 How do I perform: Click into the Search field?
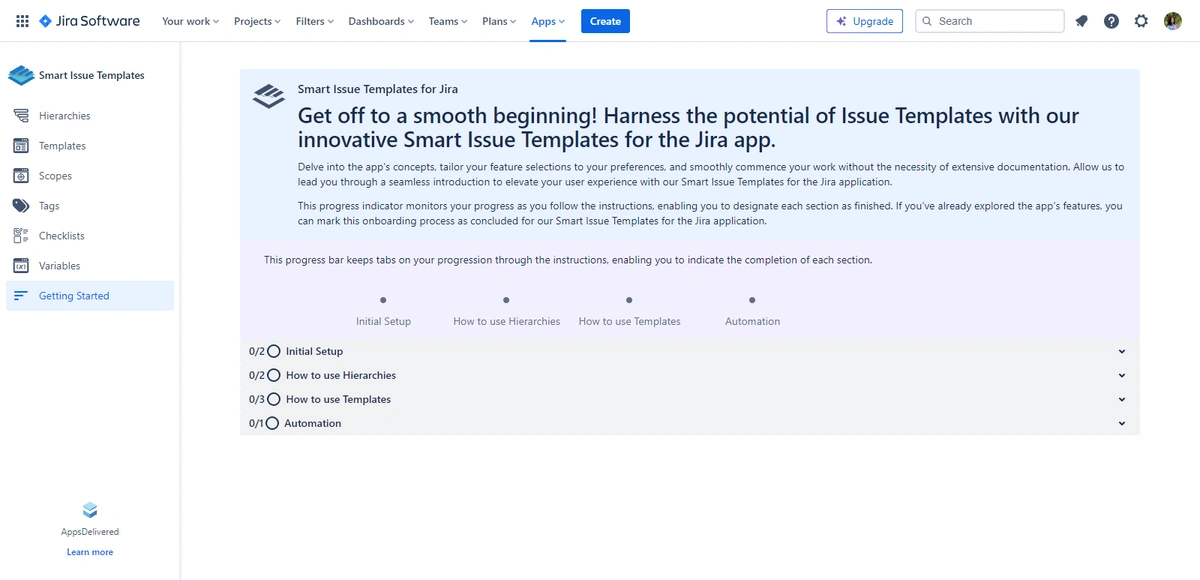pos(990,21)
